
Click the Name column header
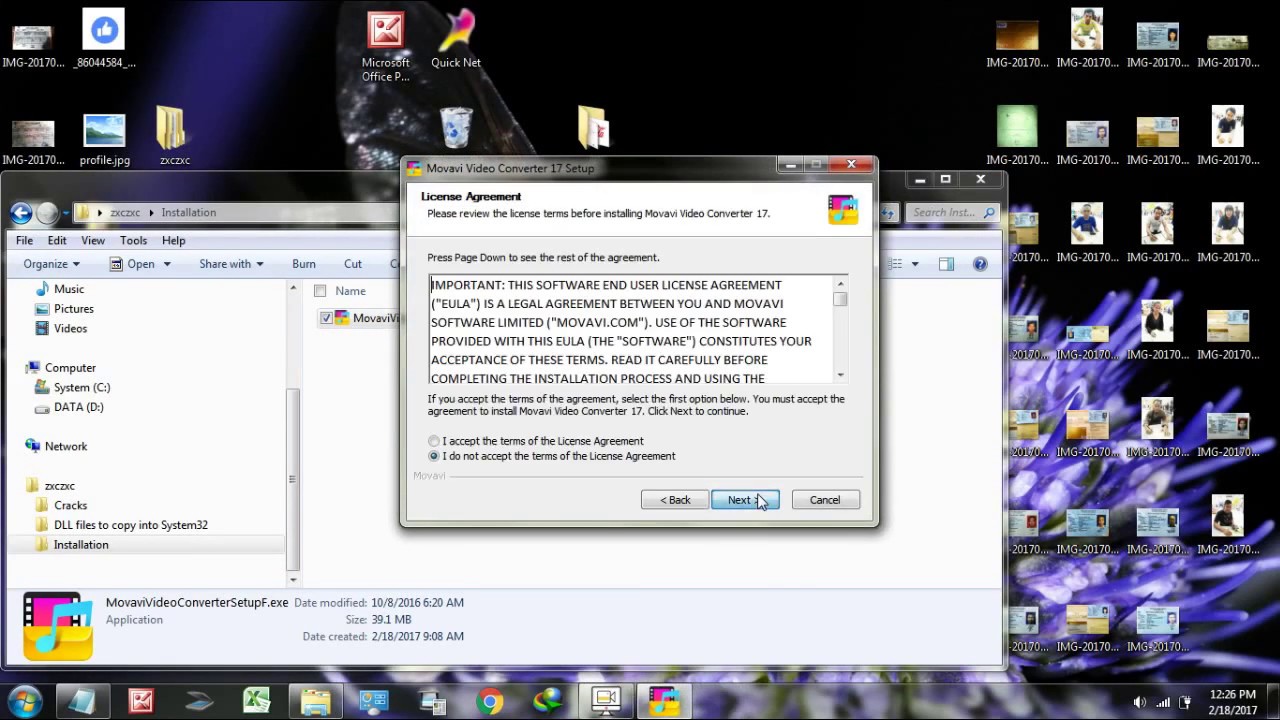pos(350,291)
